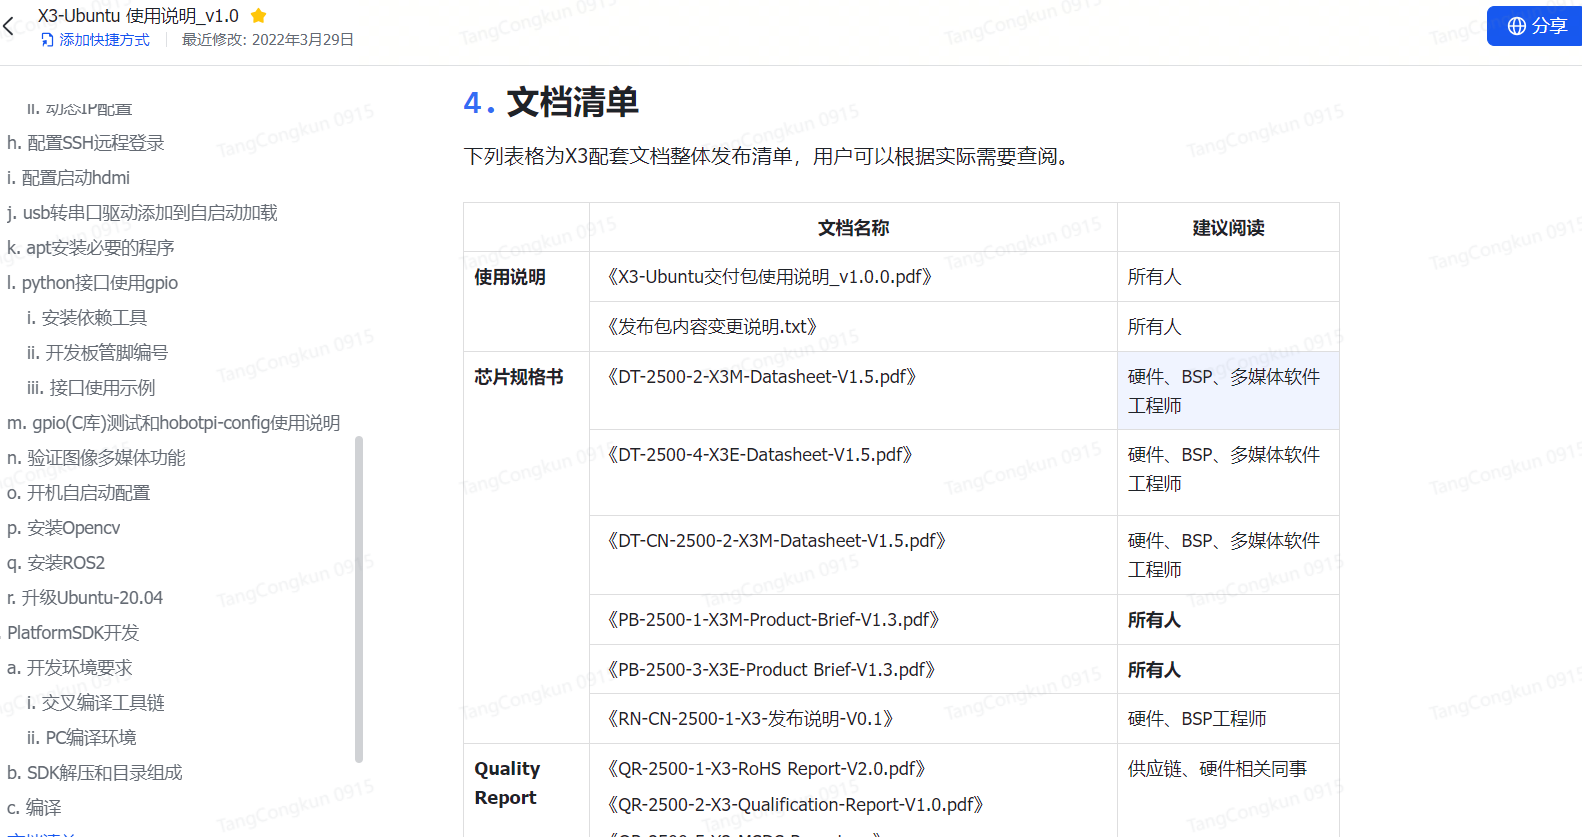Screen dimensions: 1582x837
Task: Go to l. python接口使用gpio section
Action: point(92,283)
